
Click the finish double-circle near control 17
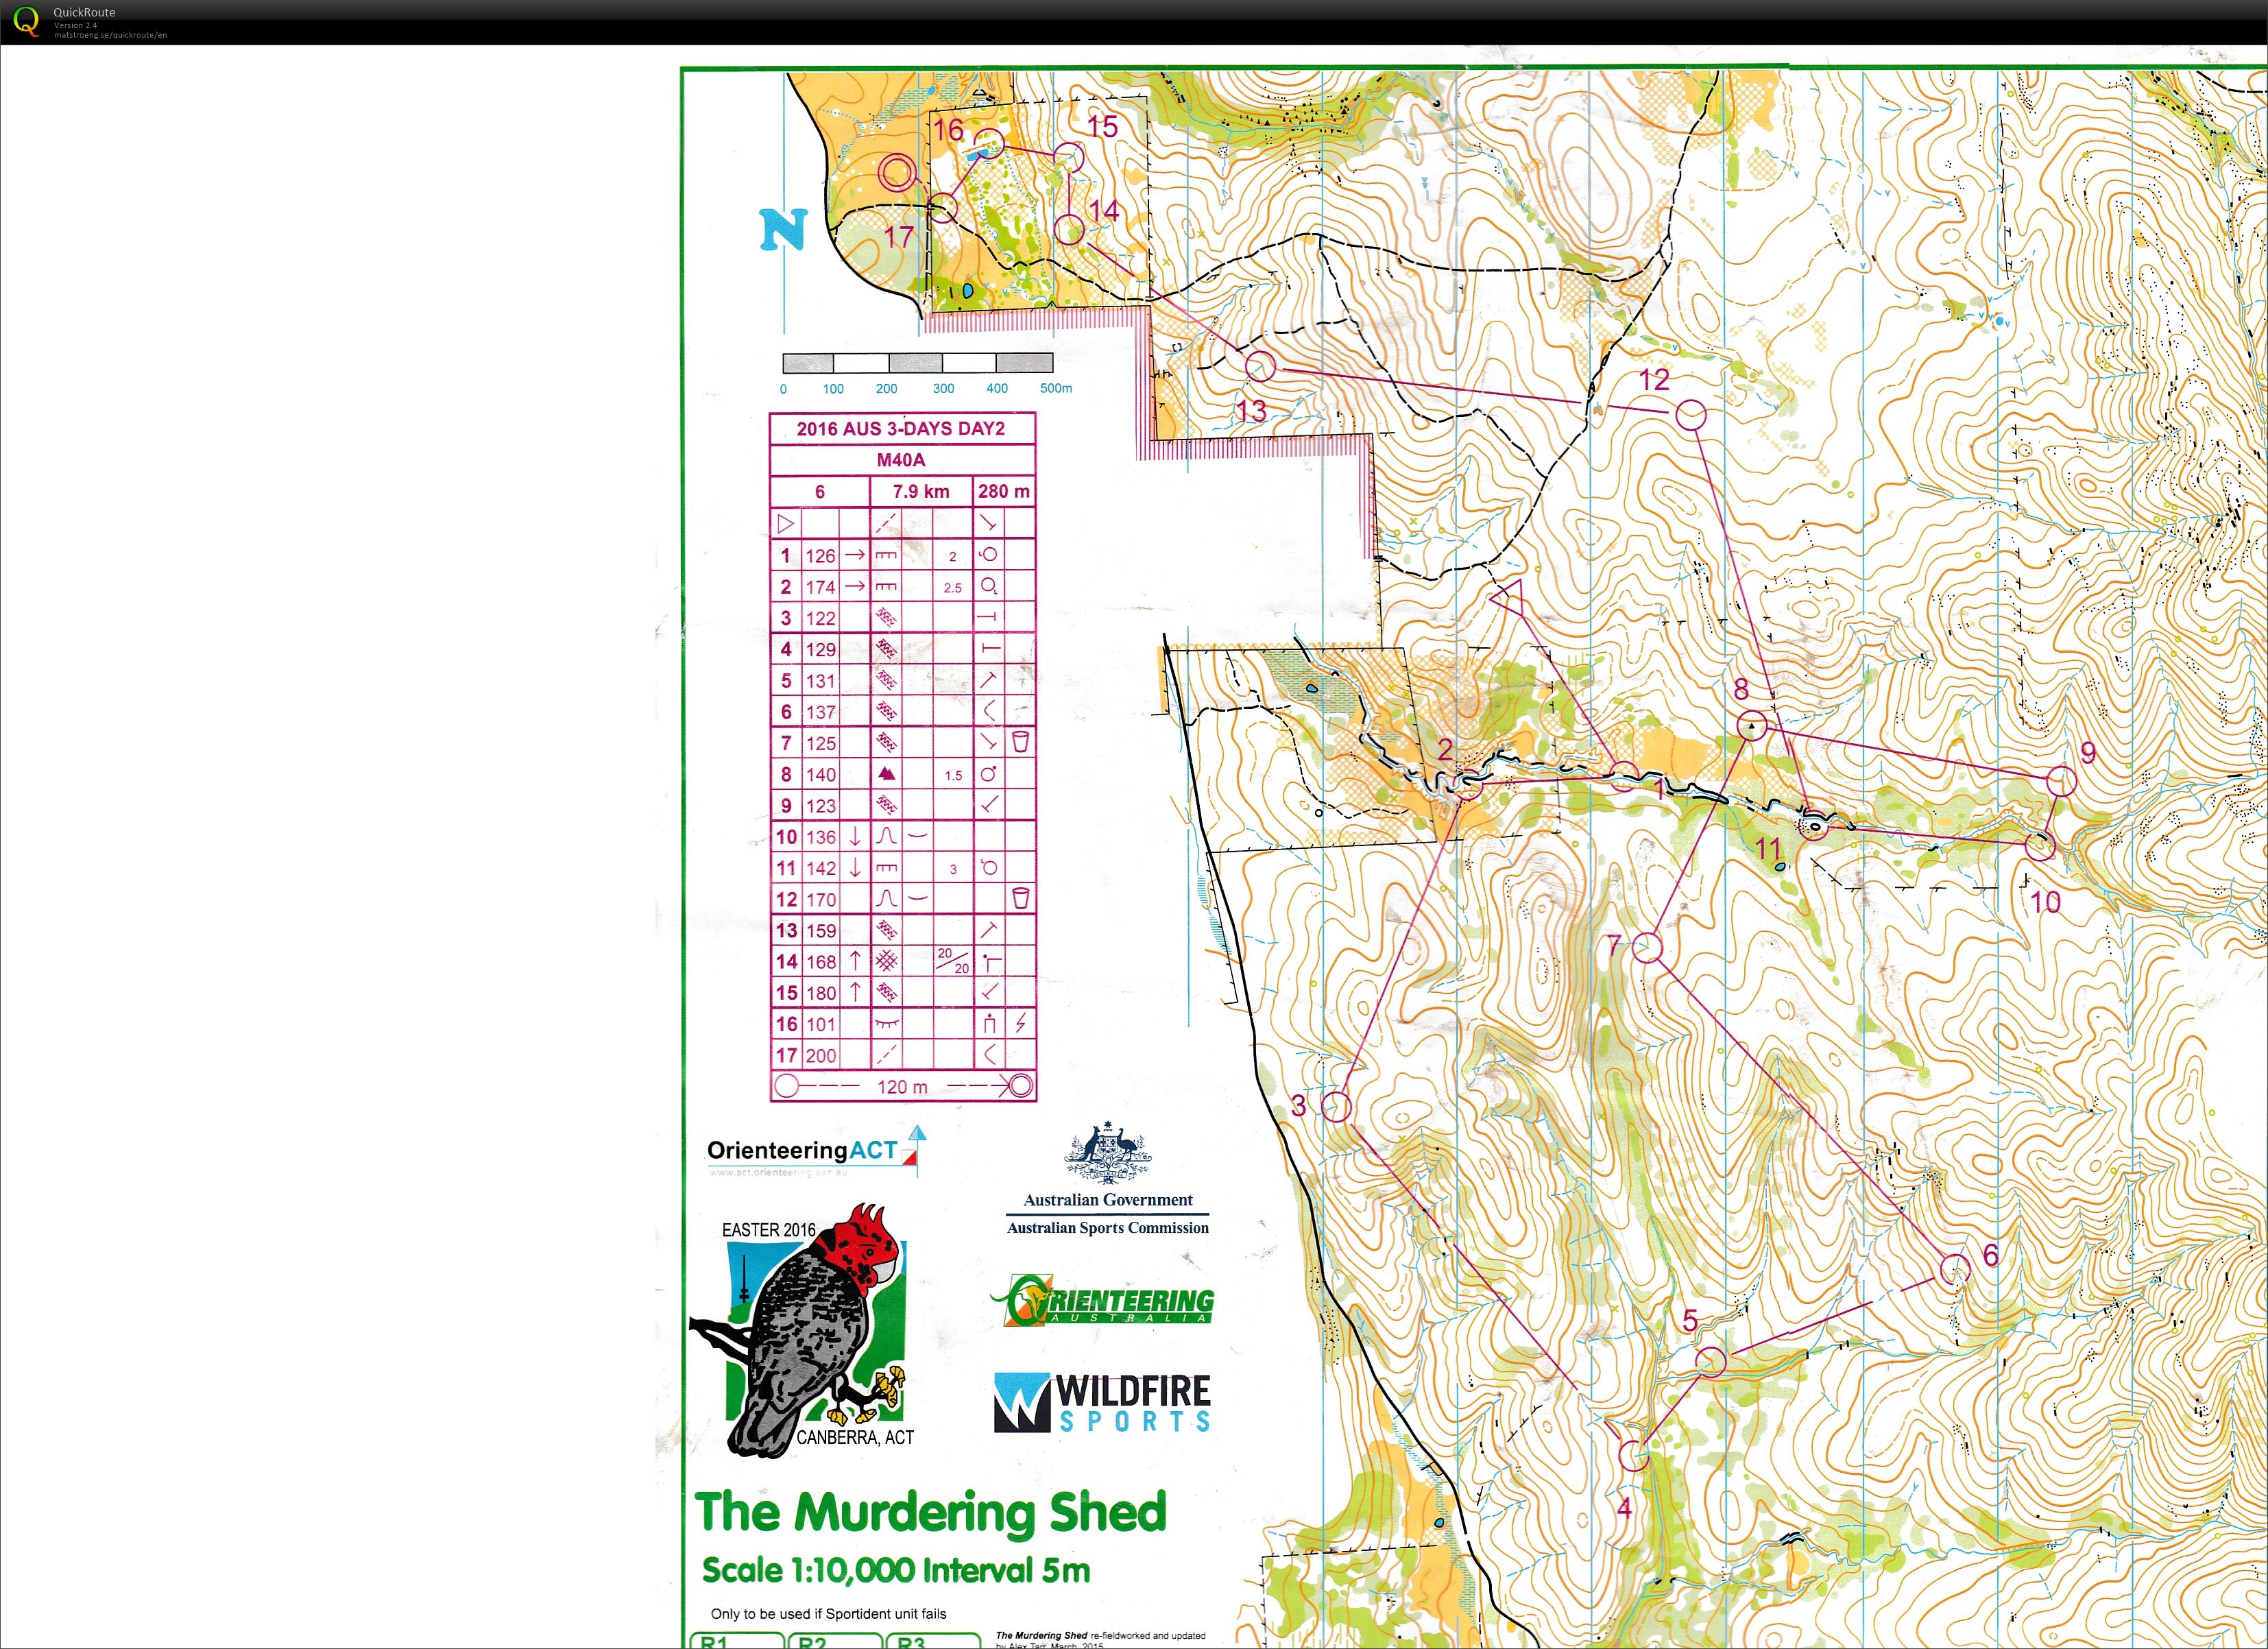pyautogui.click(x=898, y=173)
